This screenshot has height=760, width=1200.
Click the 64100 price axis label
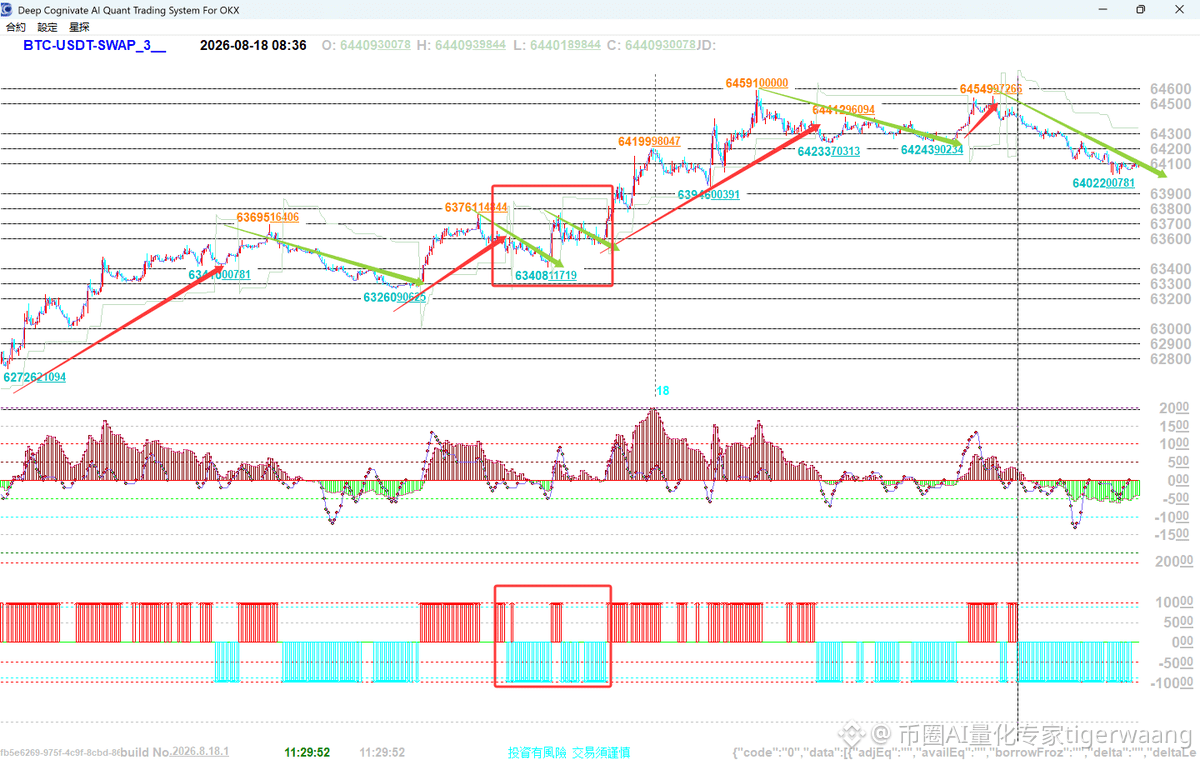click(1169, 165)
